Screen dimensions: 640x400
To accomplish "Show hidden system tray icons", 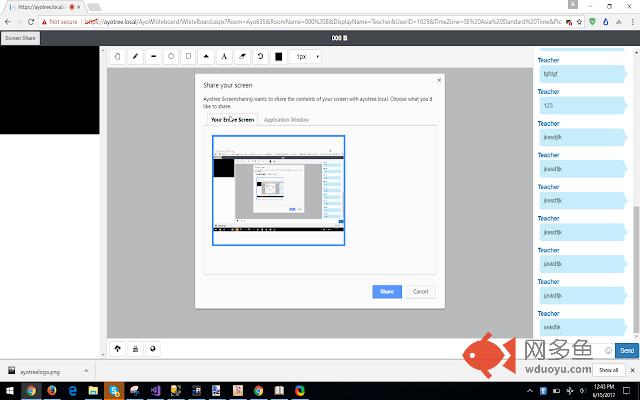I will 530,391.
